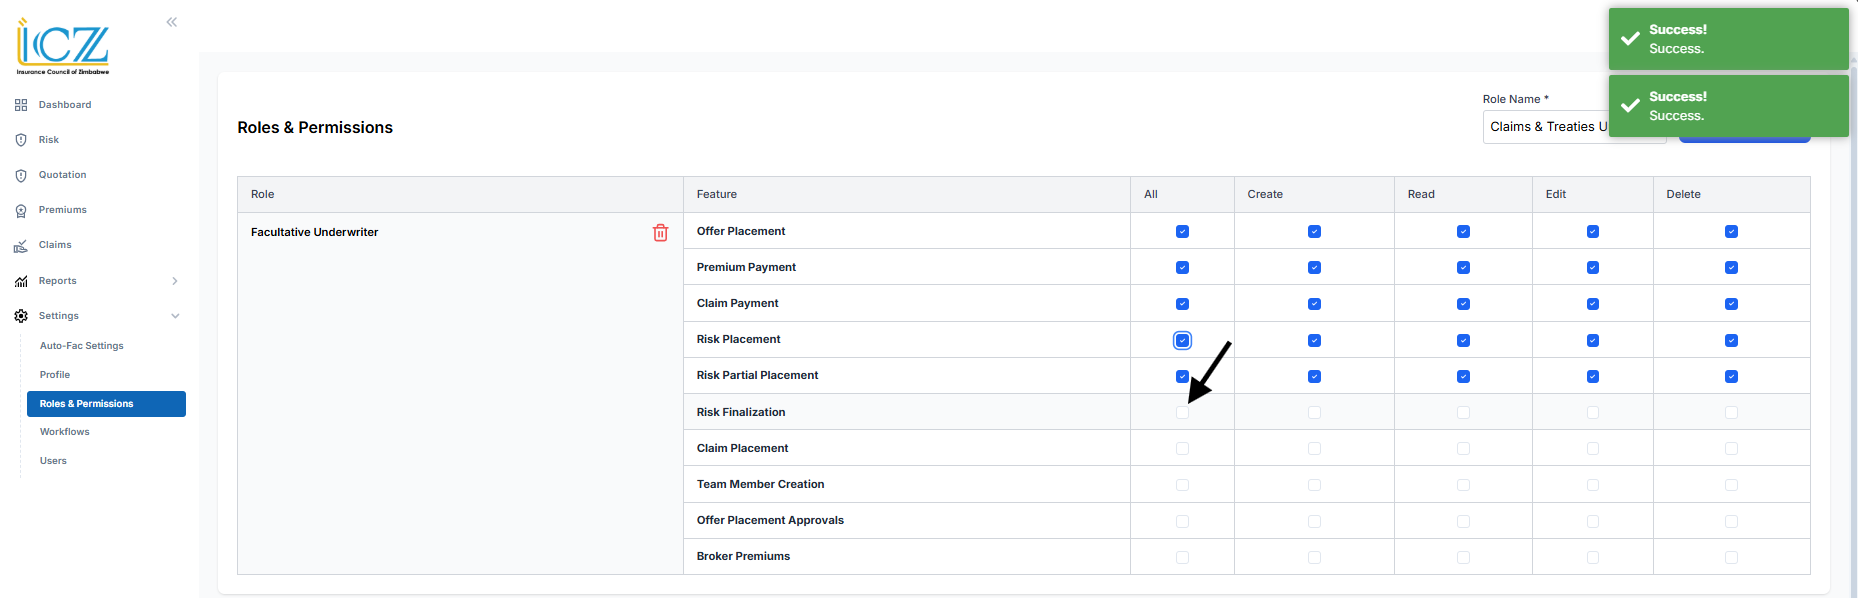Image resolution: width=1858 pixels, height=598 pixels.
Task: Delete the Facultative Underwriter role
Action: pos(660,232)
